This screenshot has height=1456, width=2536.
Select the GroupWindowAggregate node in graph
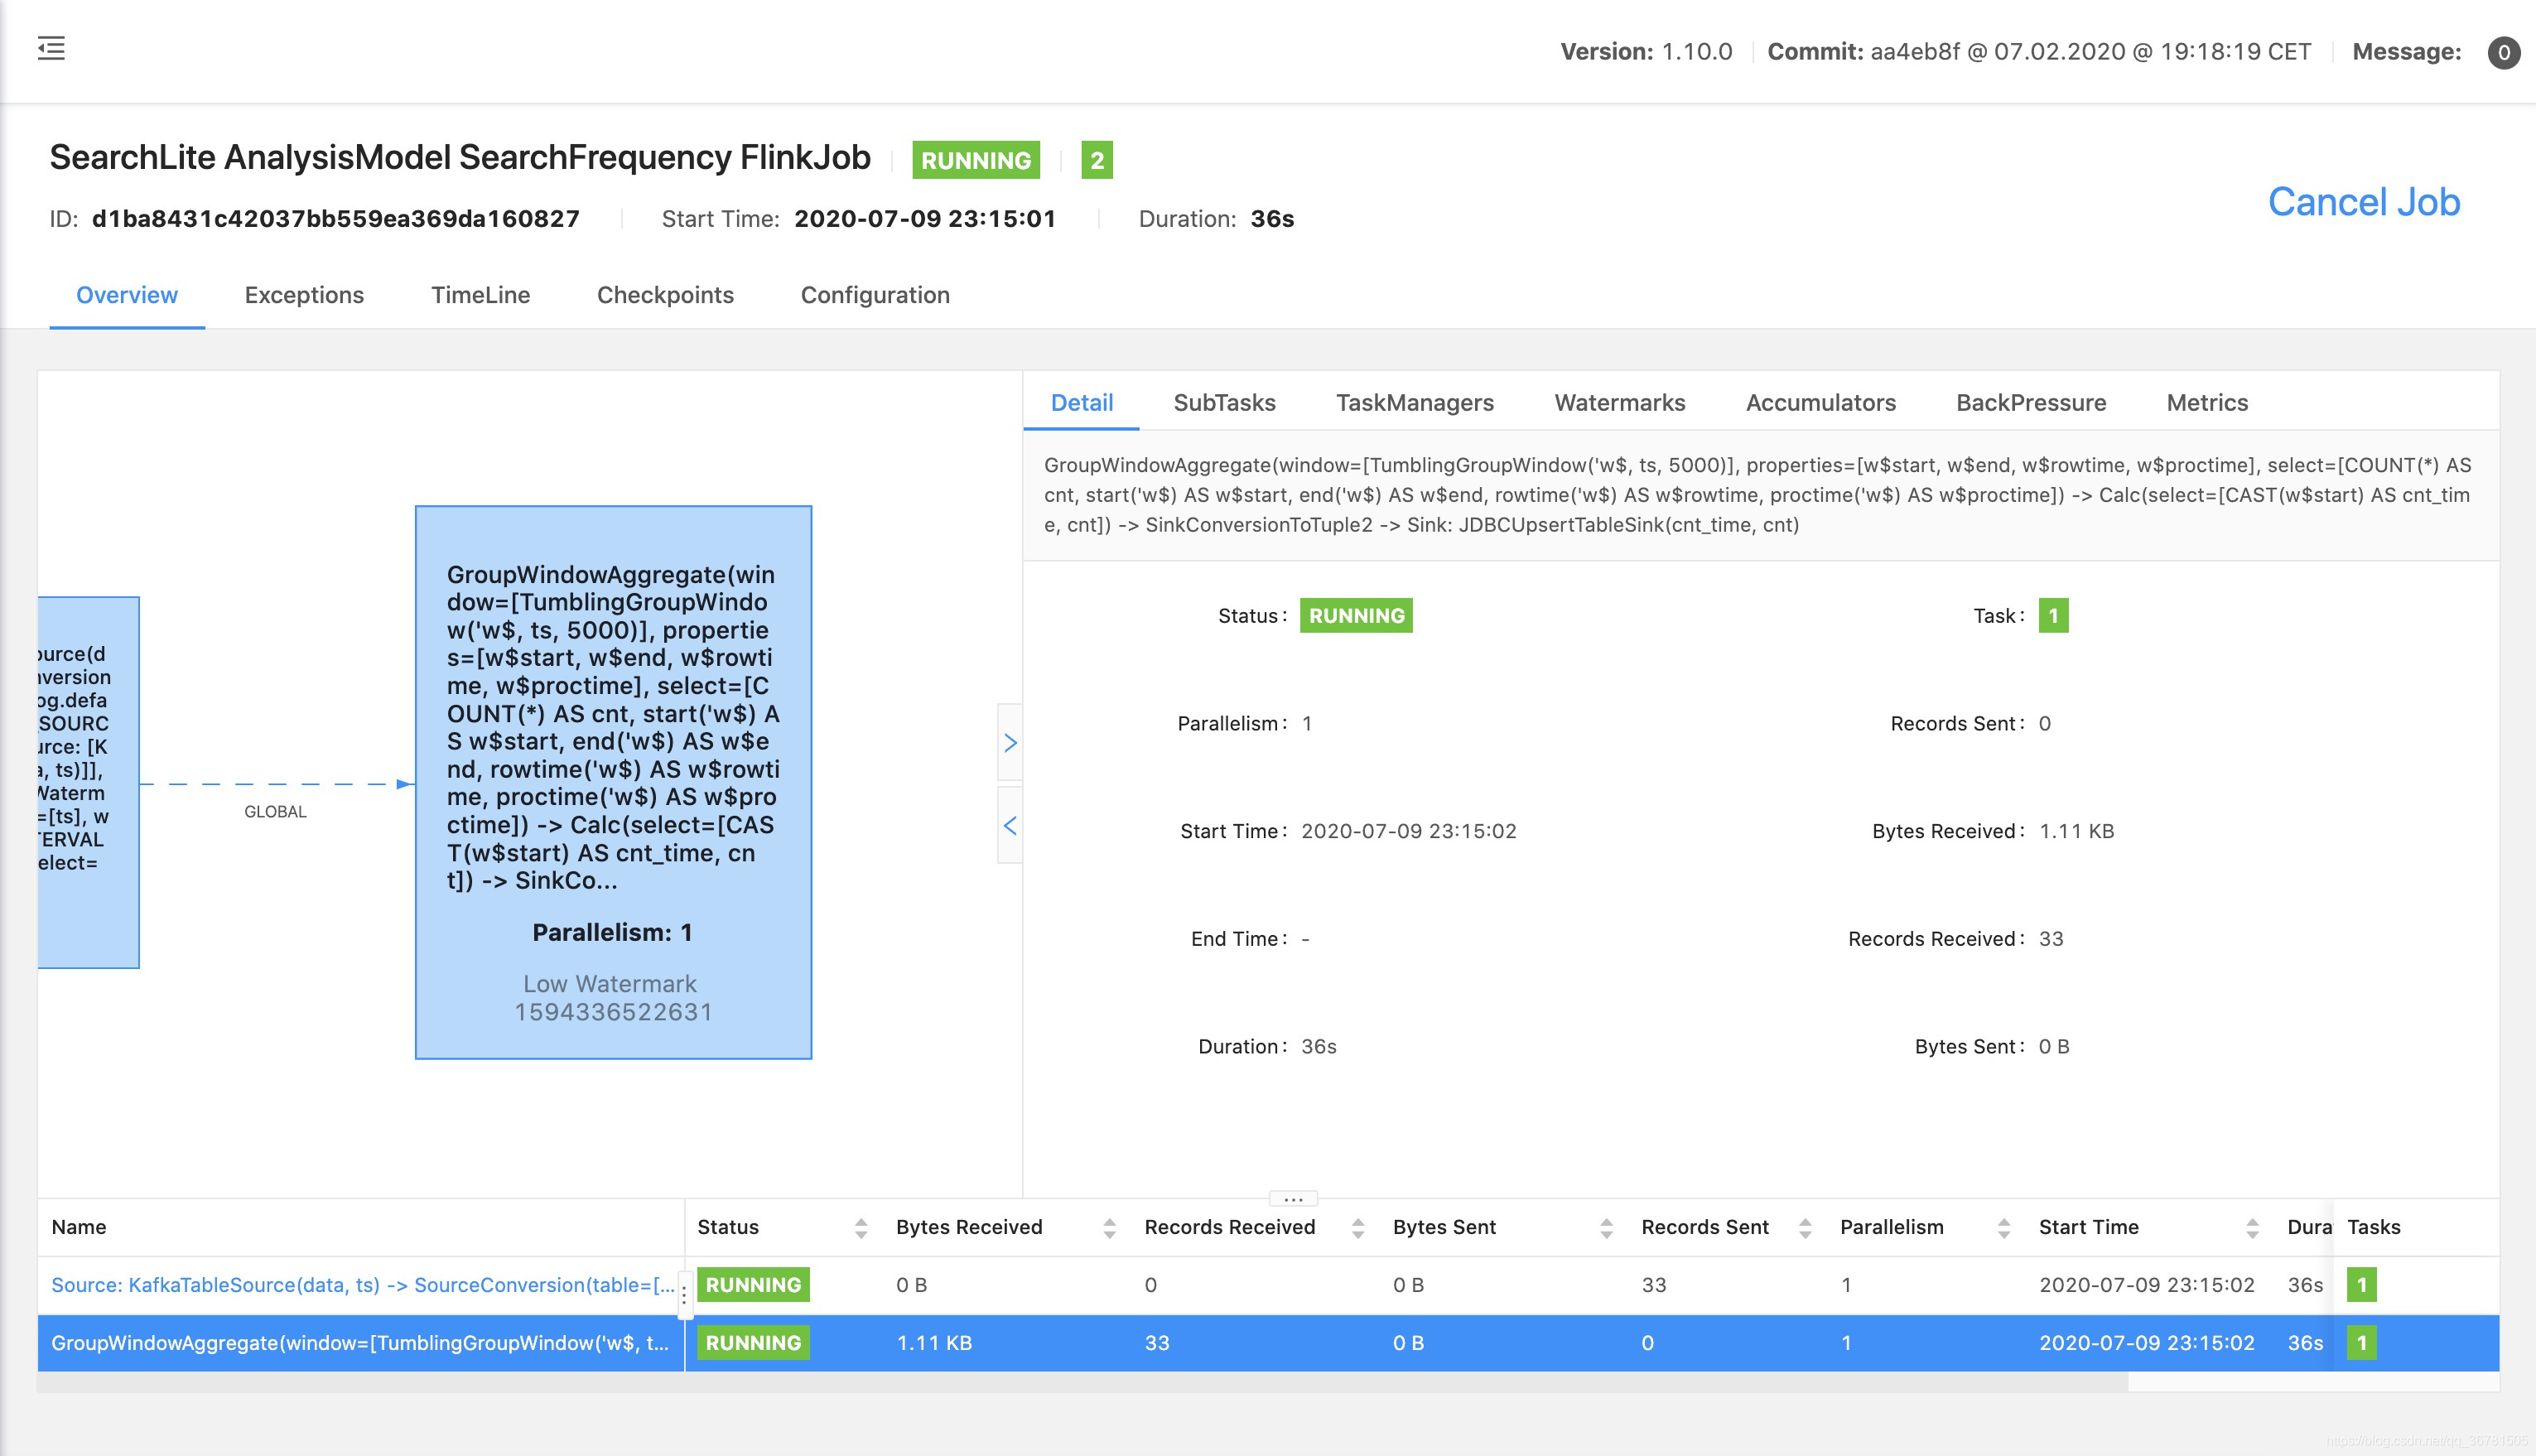[613, 782]
